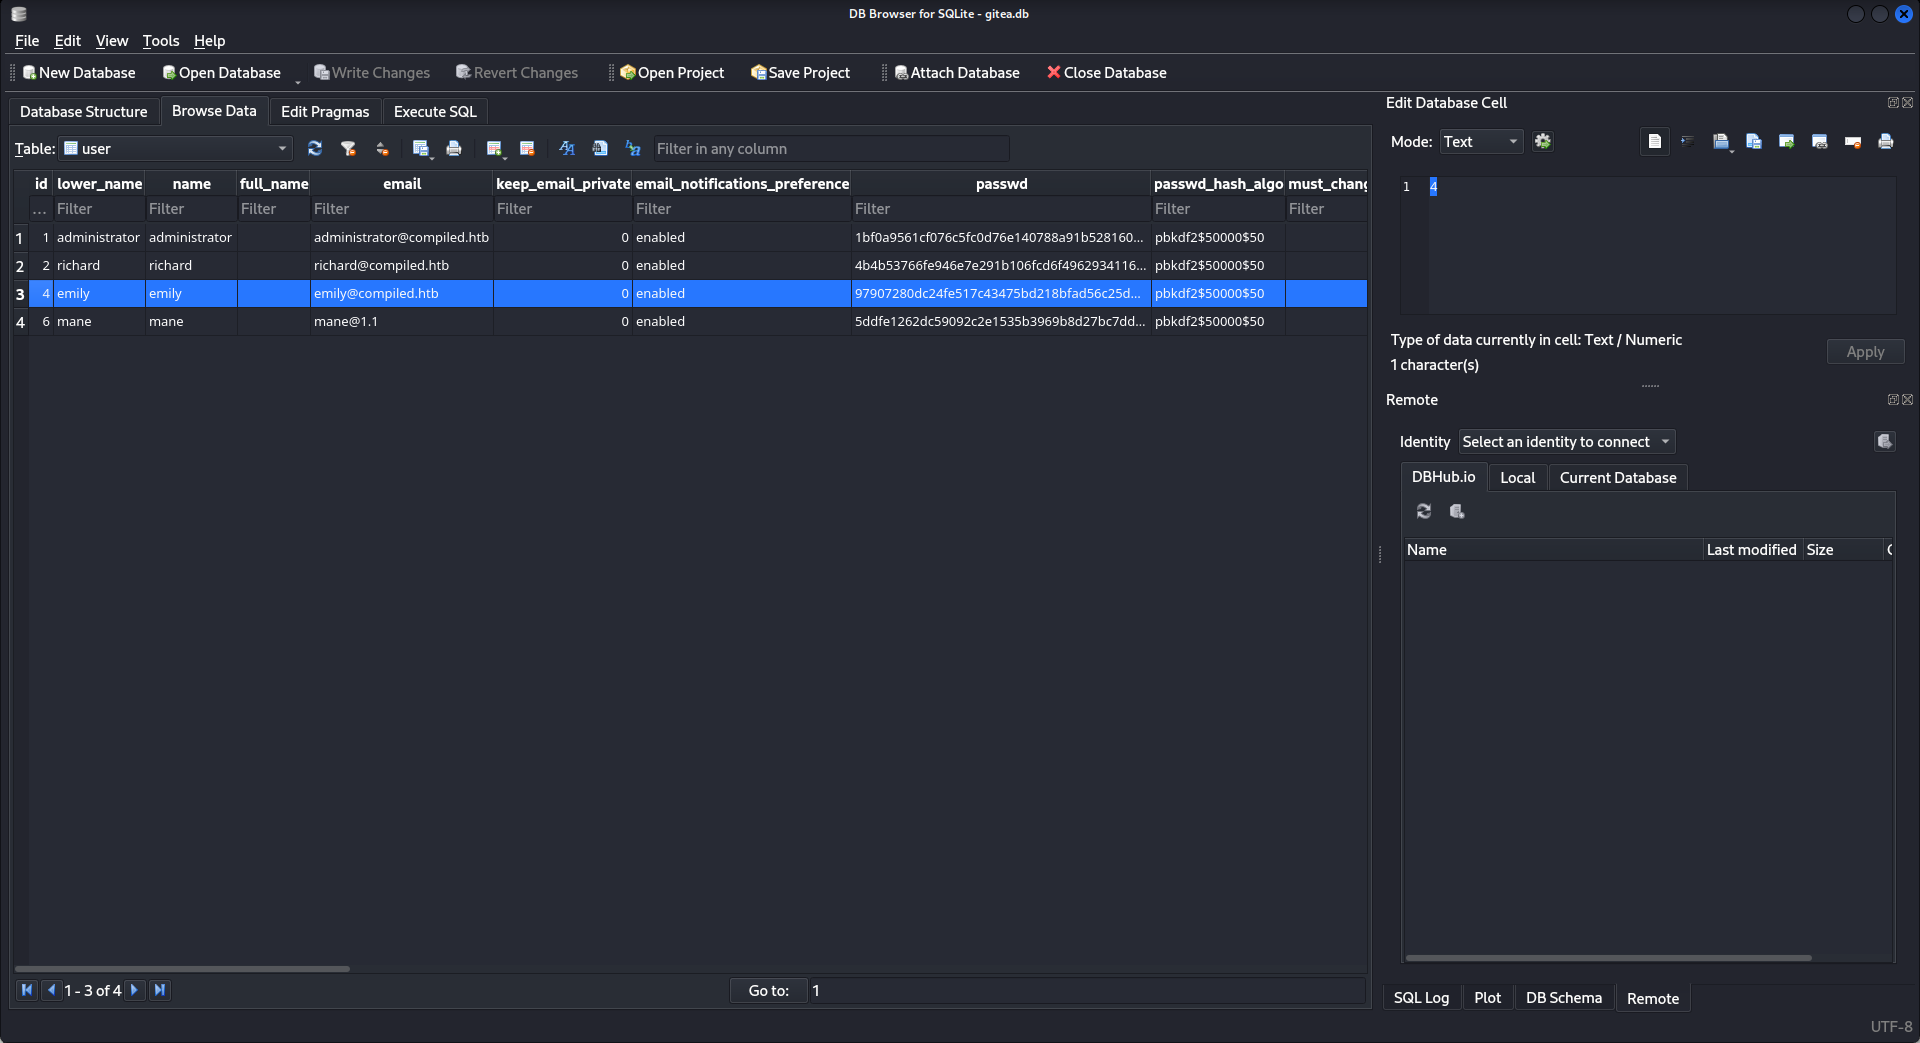Save table as currently displayed icon
Screen dimensions: 1920x1043
click(x=421, y=149)
